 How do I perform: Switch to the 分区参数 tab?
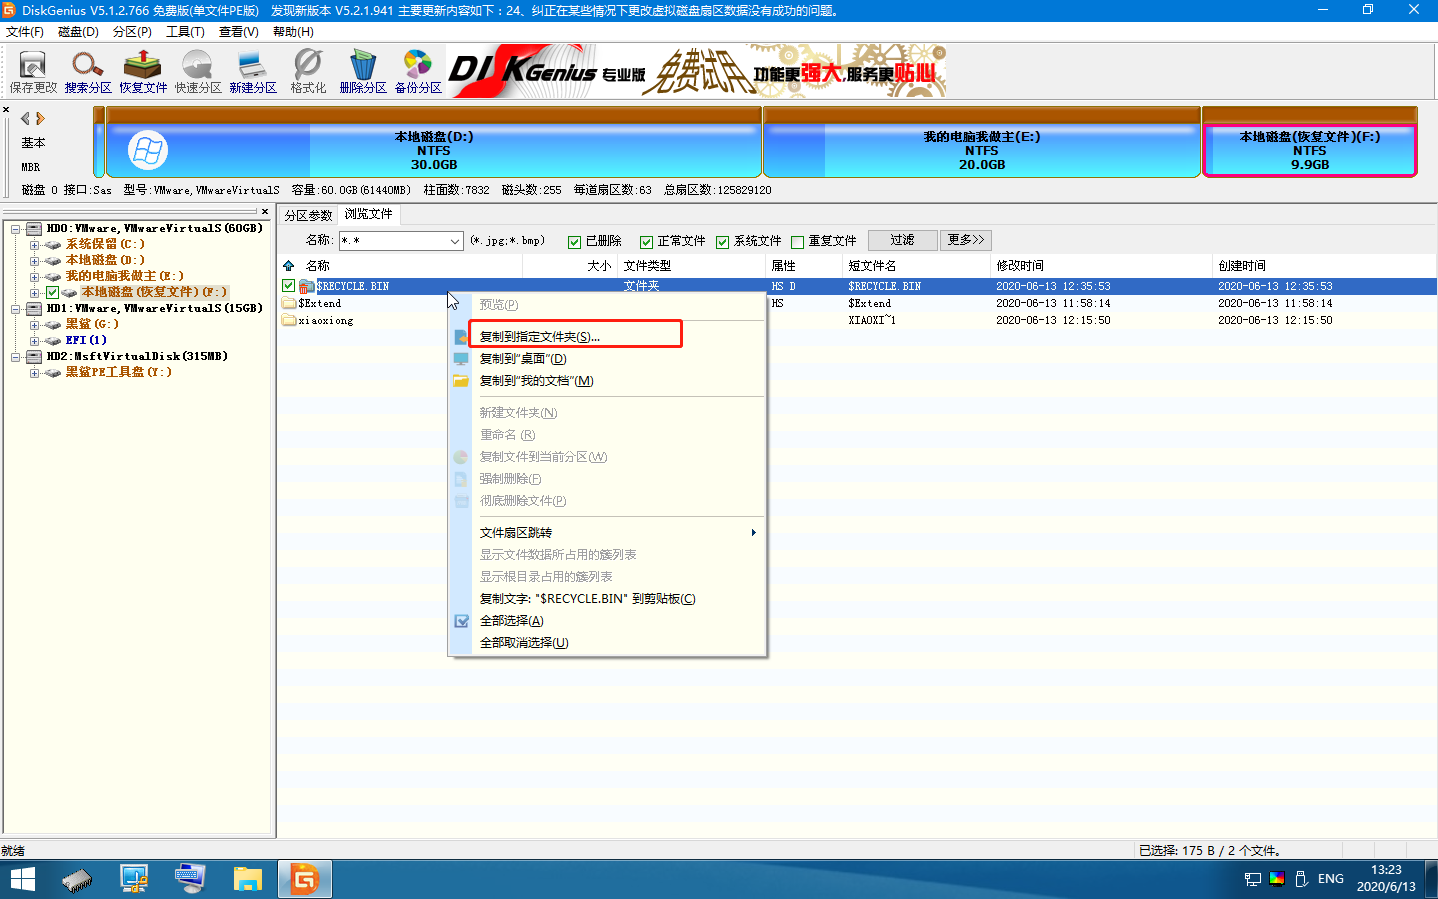tap(308, 215)
